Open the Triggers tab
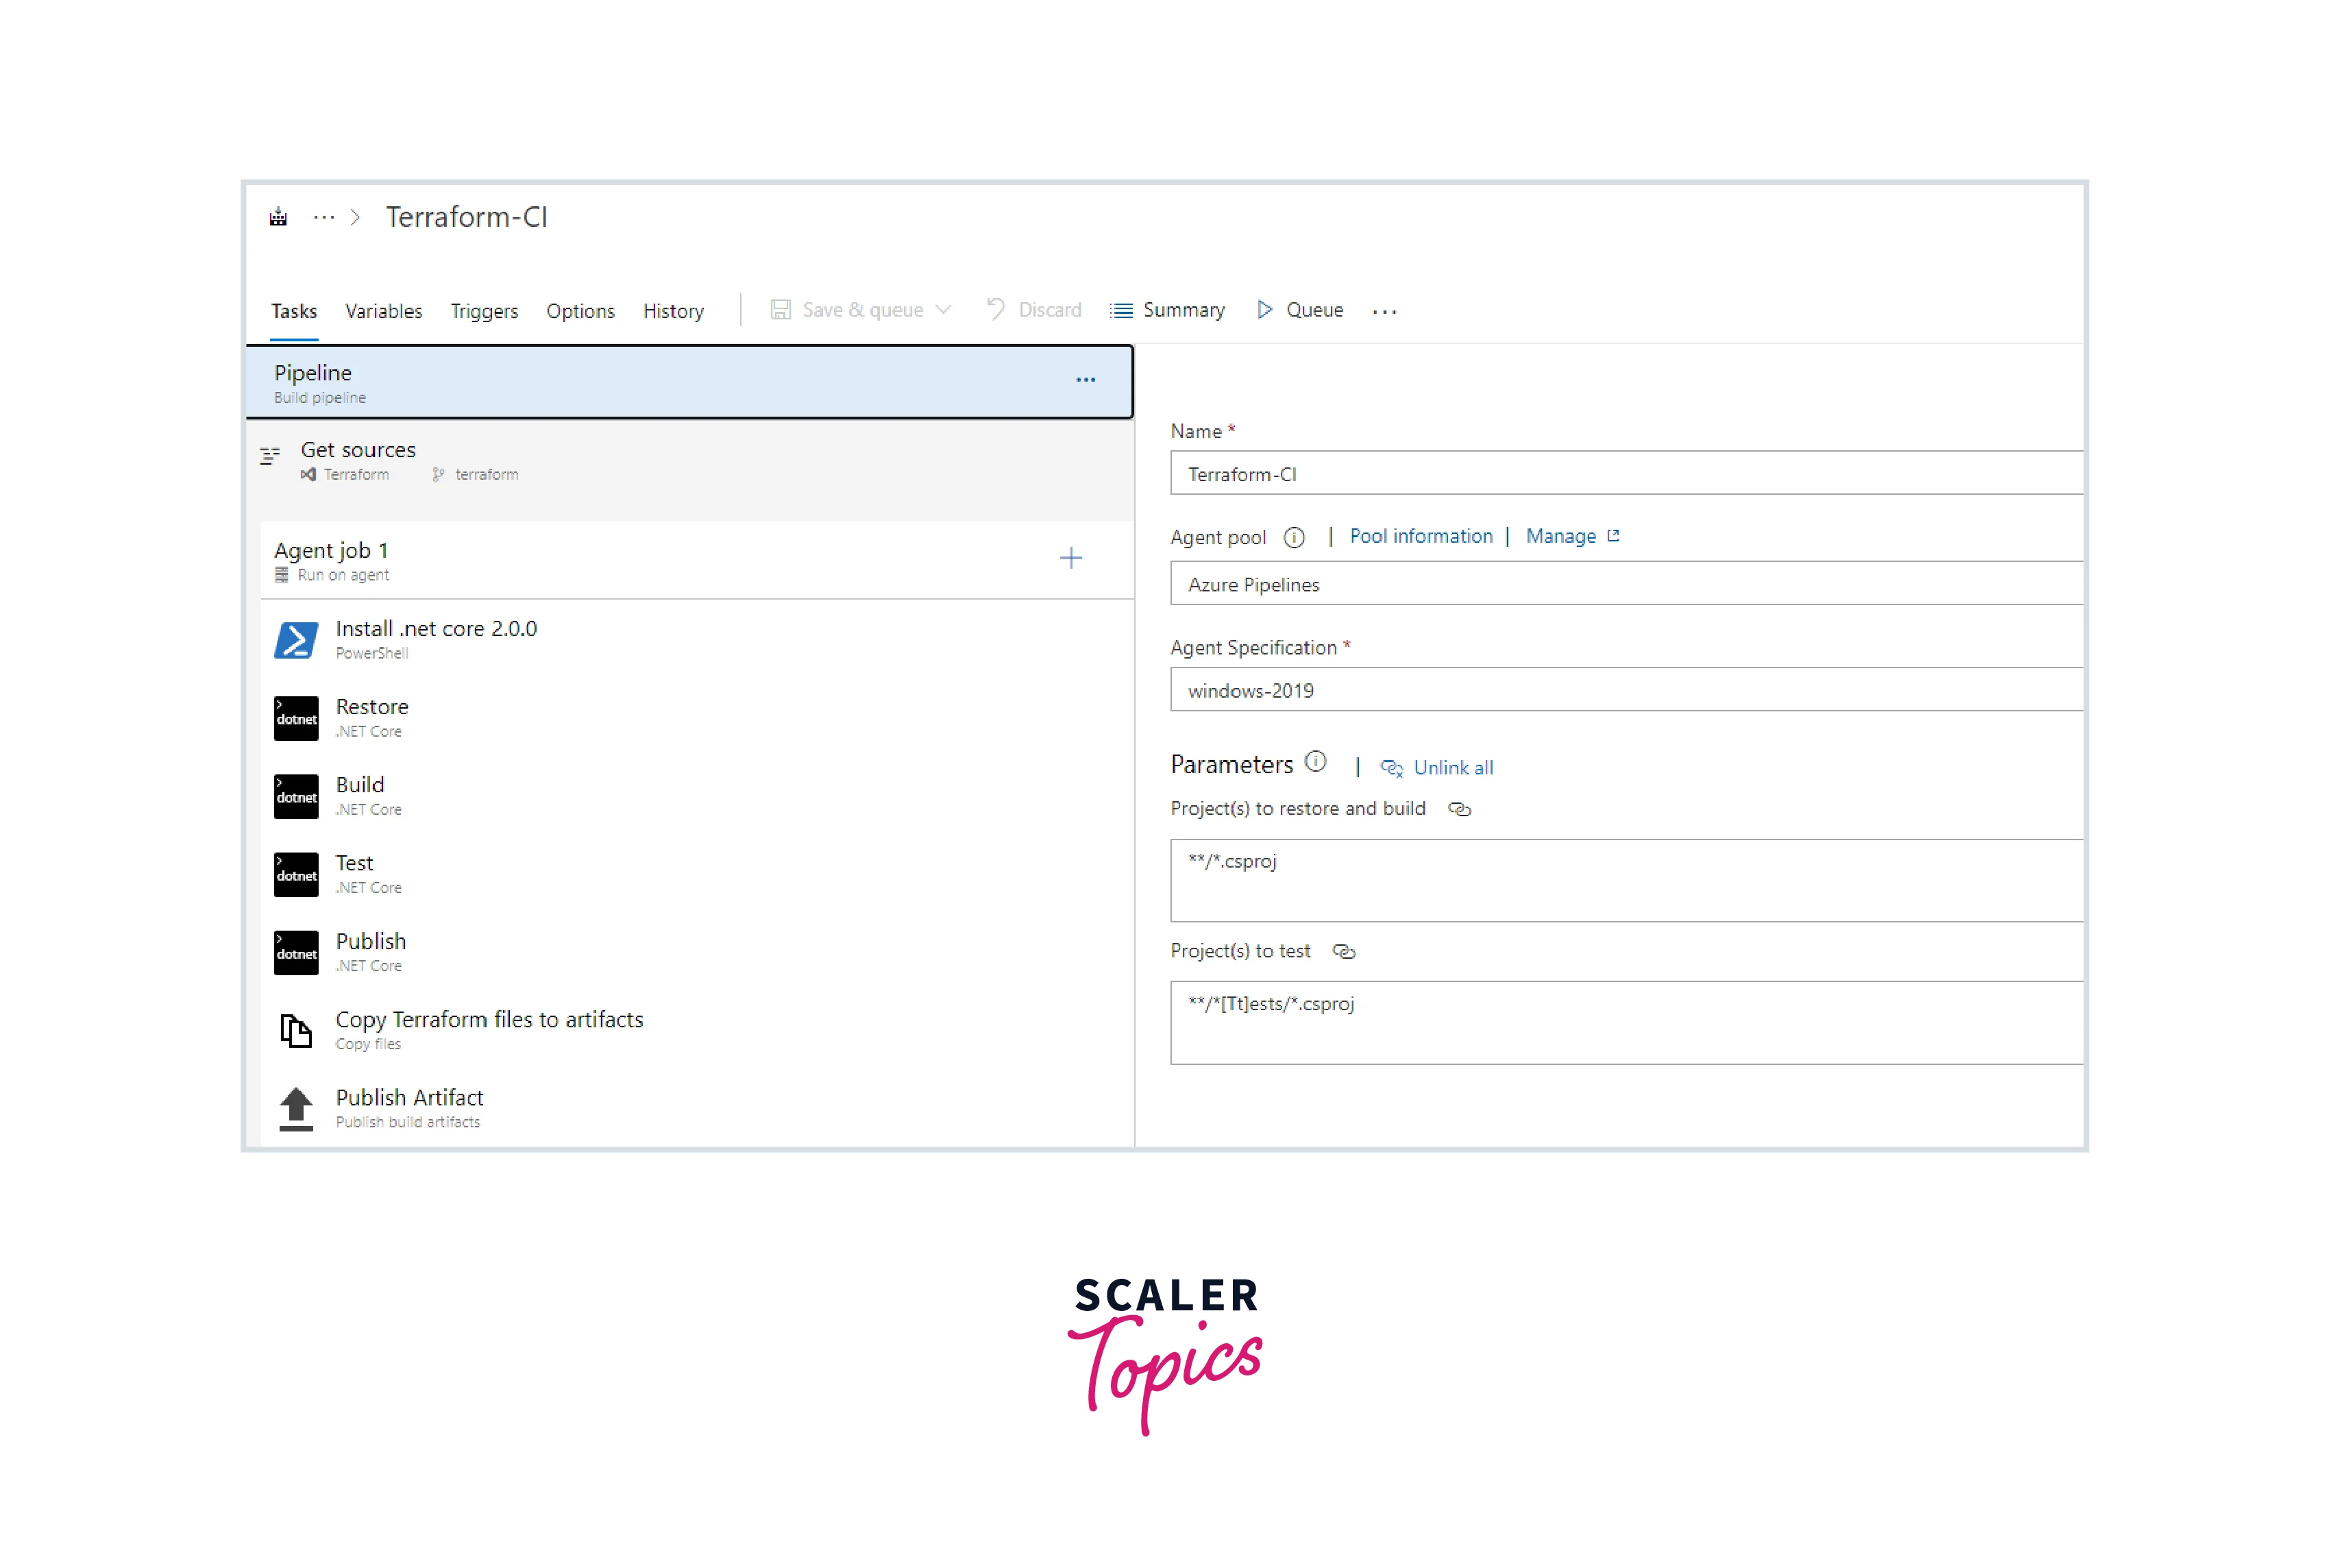 pyautogui.click(x=484, y=311)
